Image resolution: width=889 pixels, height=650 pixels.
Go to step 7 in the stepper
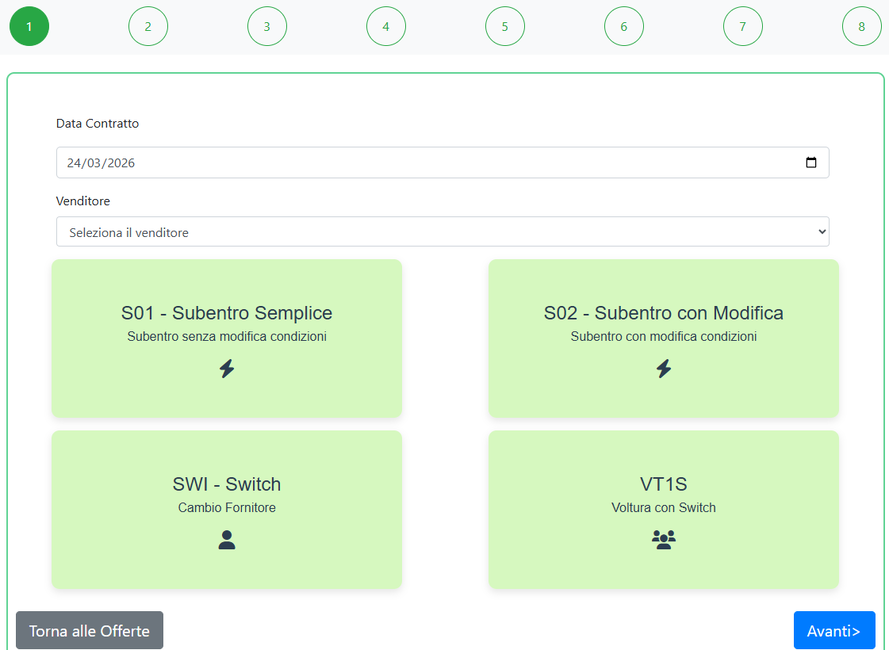click(743, 26)
